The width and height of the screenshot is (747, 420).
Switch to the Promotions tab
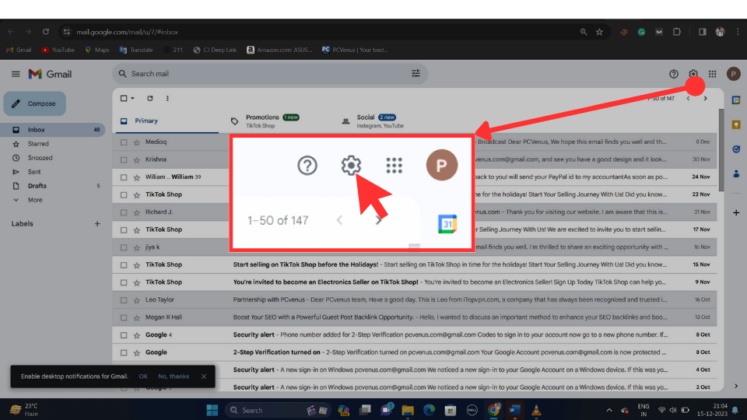272,121
